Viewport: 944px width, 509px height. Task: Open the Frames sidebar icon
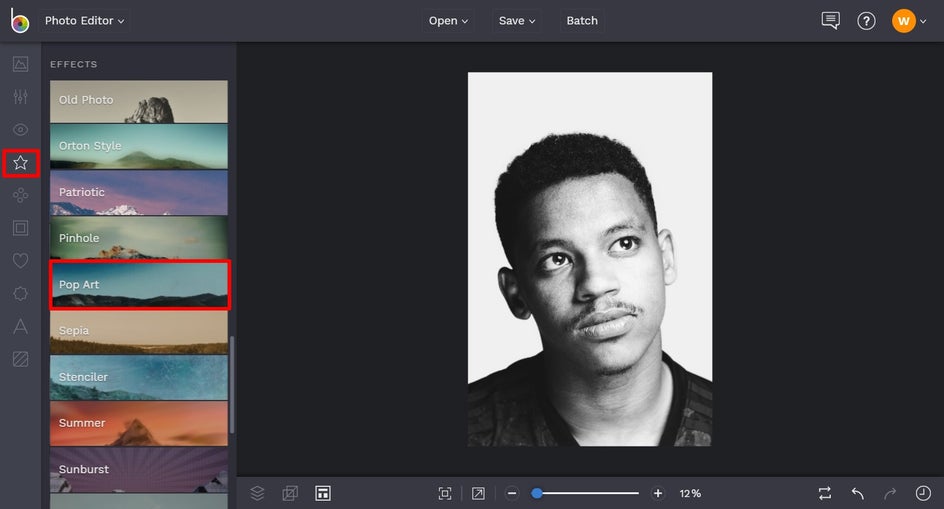pyautogui.click(x=20, y=228)
